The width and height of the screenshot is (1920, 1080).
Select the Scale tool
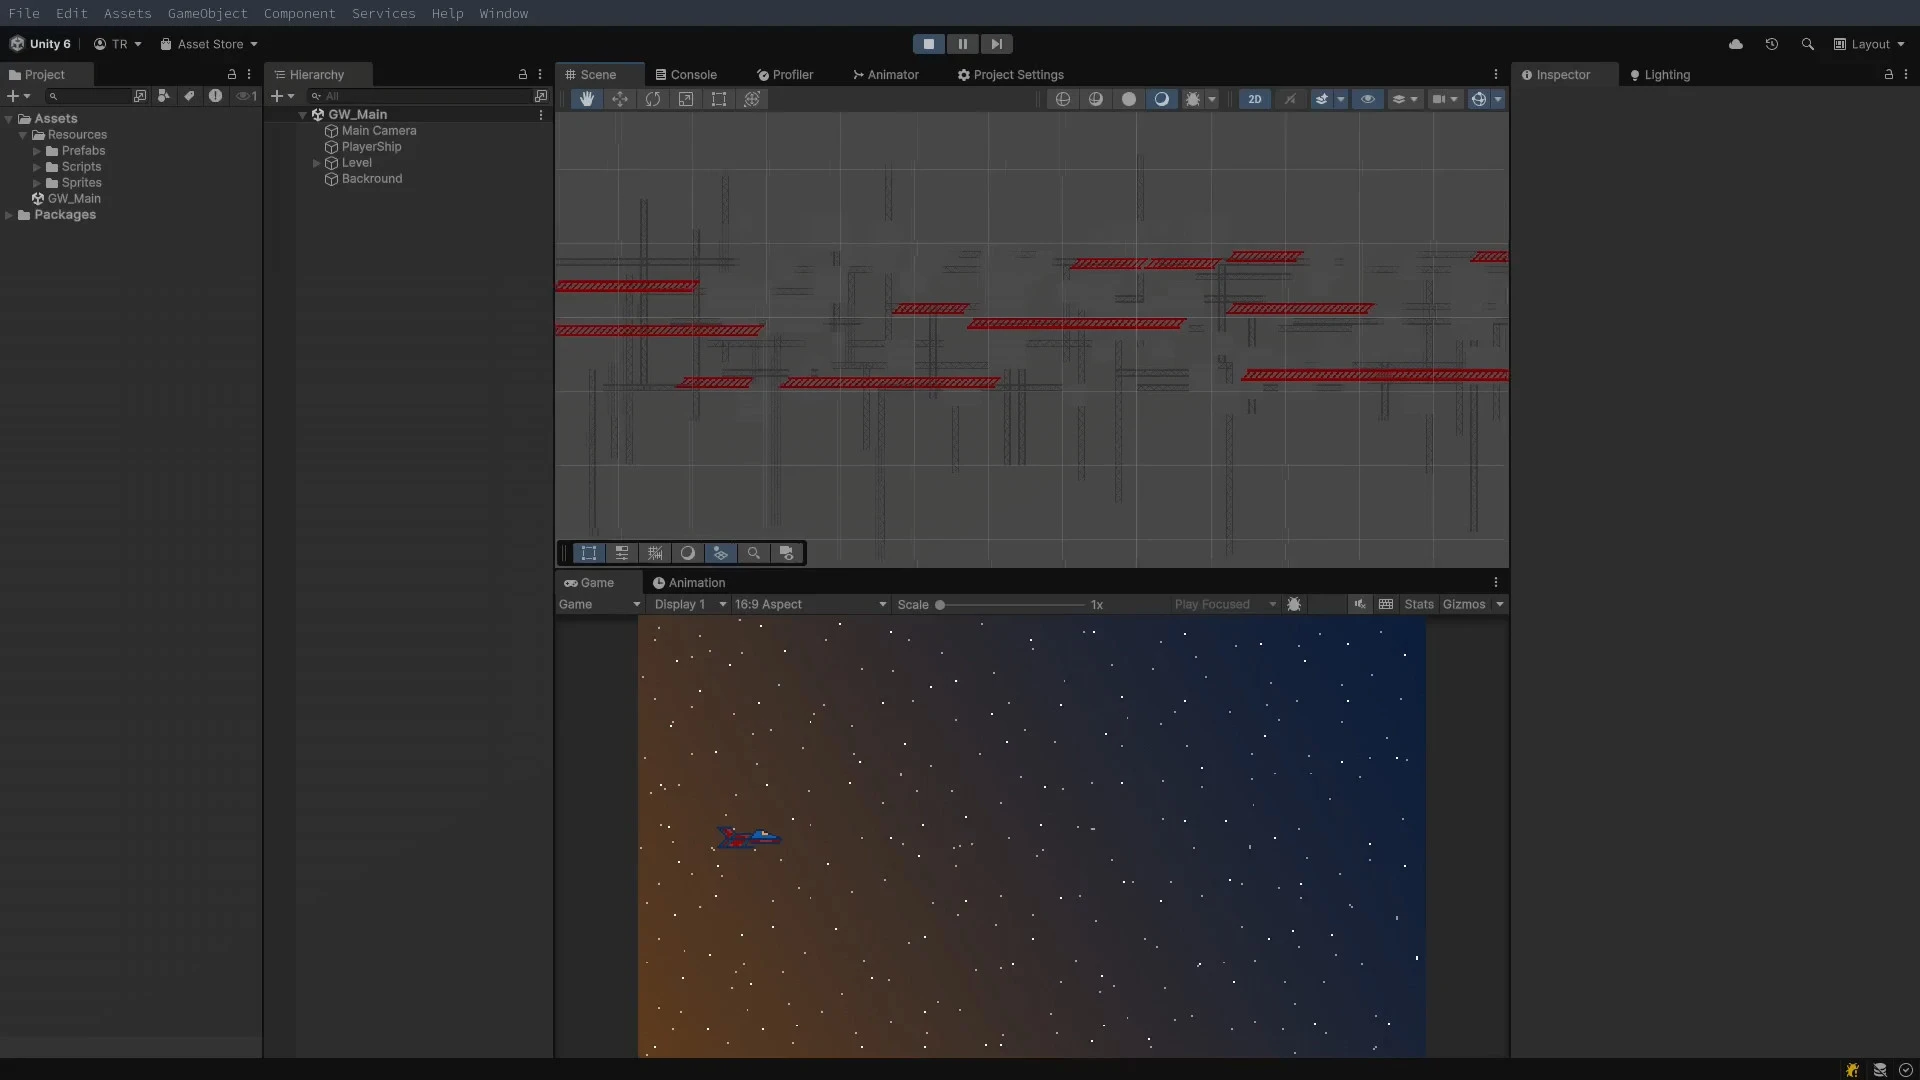(686, 99)
